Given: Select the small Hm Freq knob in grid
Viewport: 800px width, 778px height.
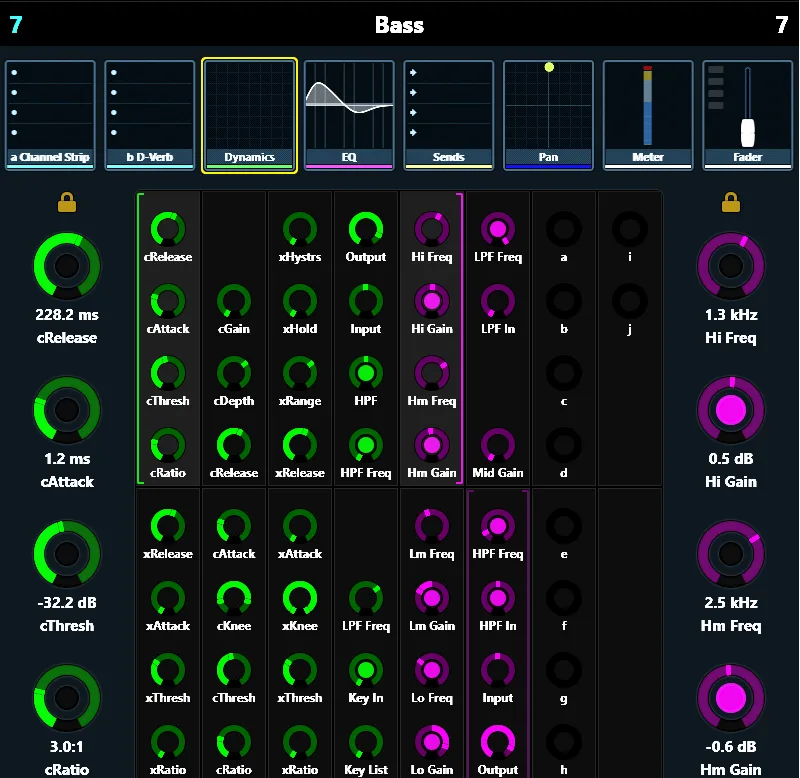Looking at the screenshot, I should 432,373.
